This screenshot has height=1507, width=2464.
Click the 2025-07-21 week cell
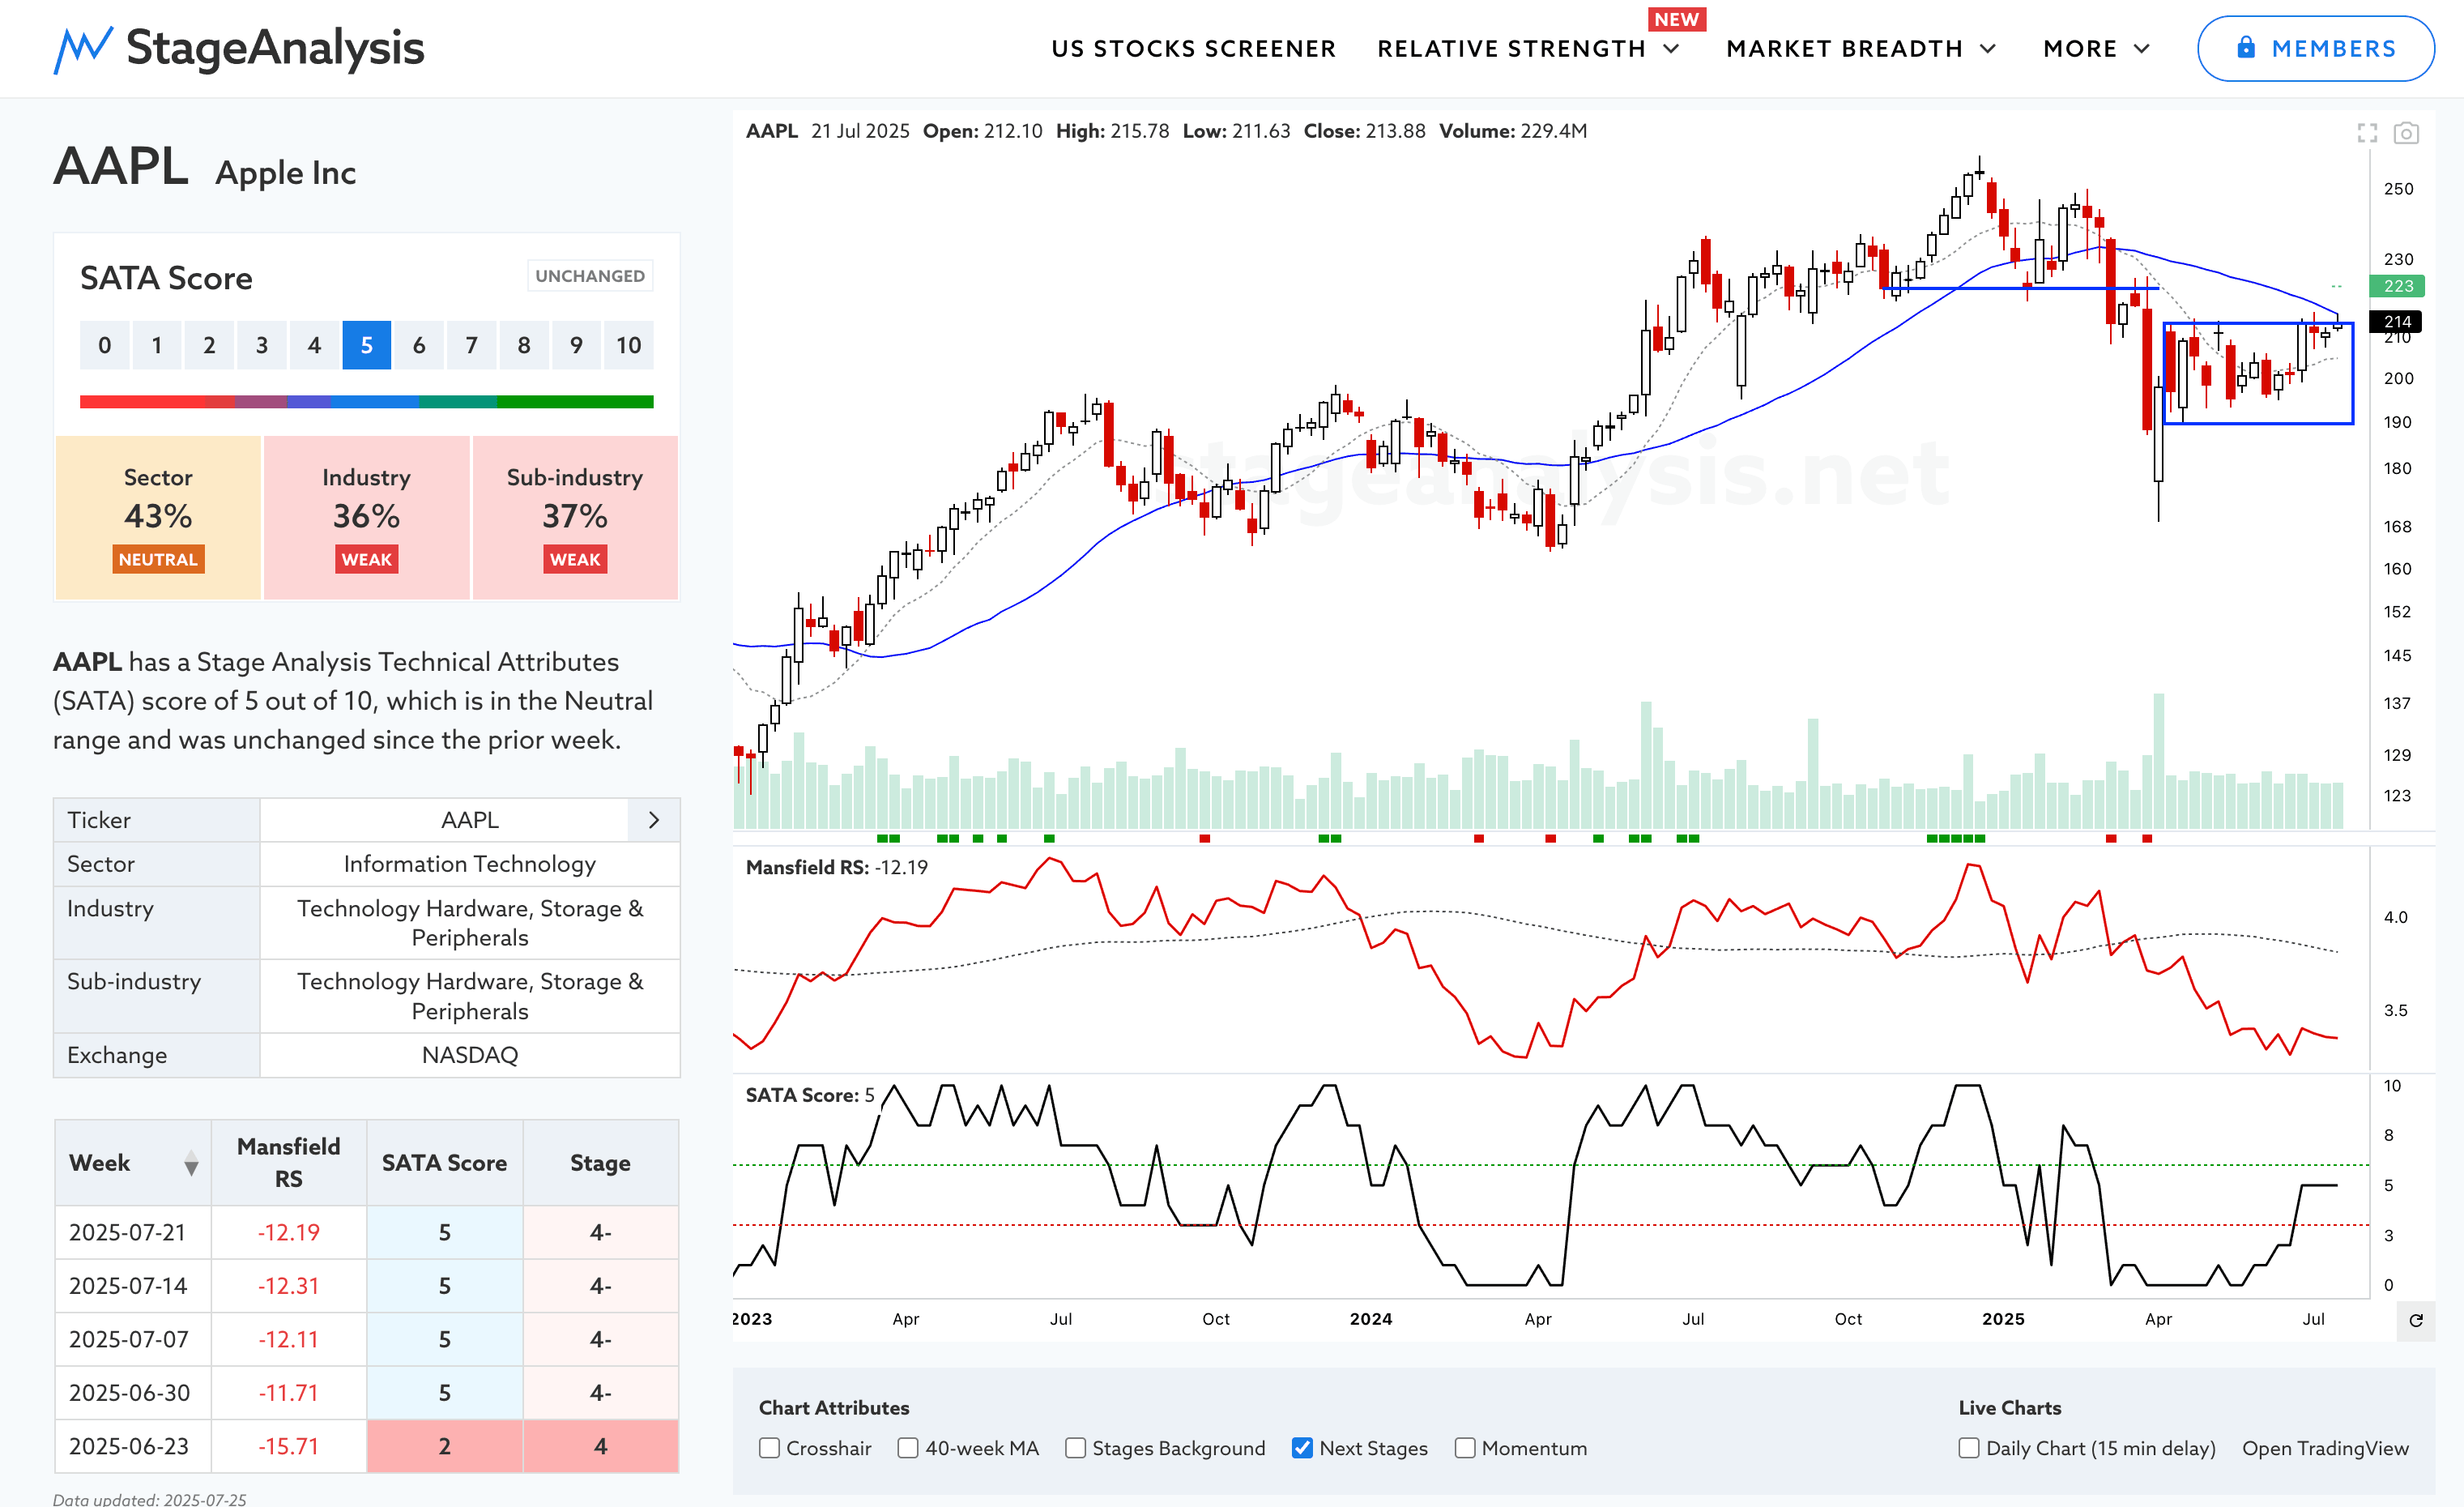click(132, 1232)
